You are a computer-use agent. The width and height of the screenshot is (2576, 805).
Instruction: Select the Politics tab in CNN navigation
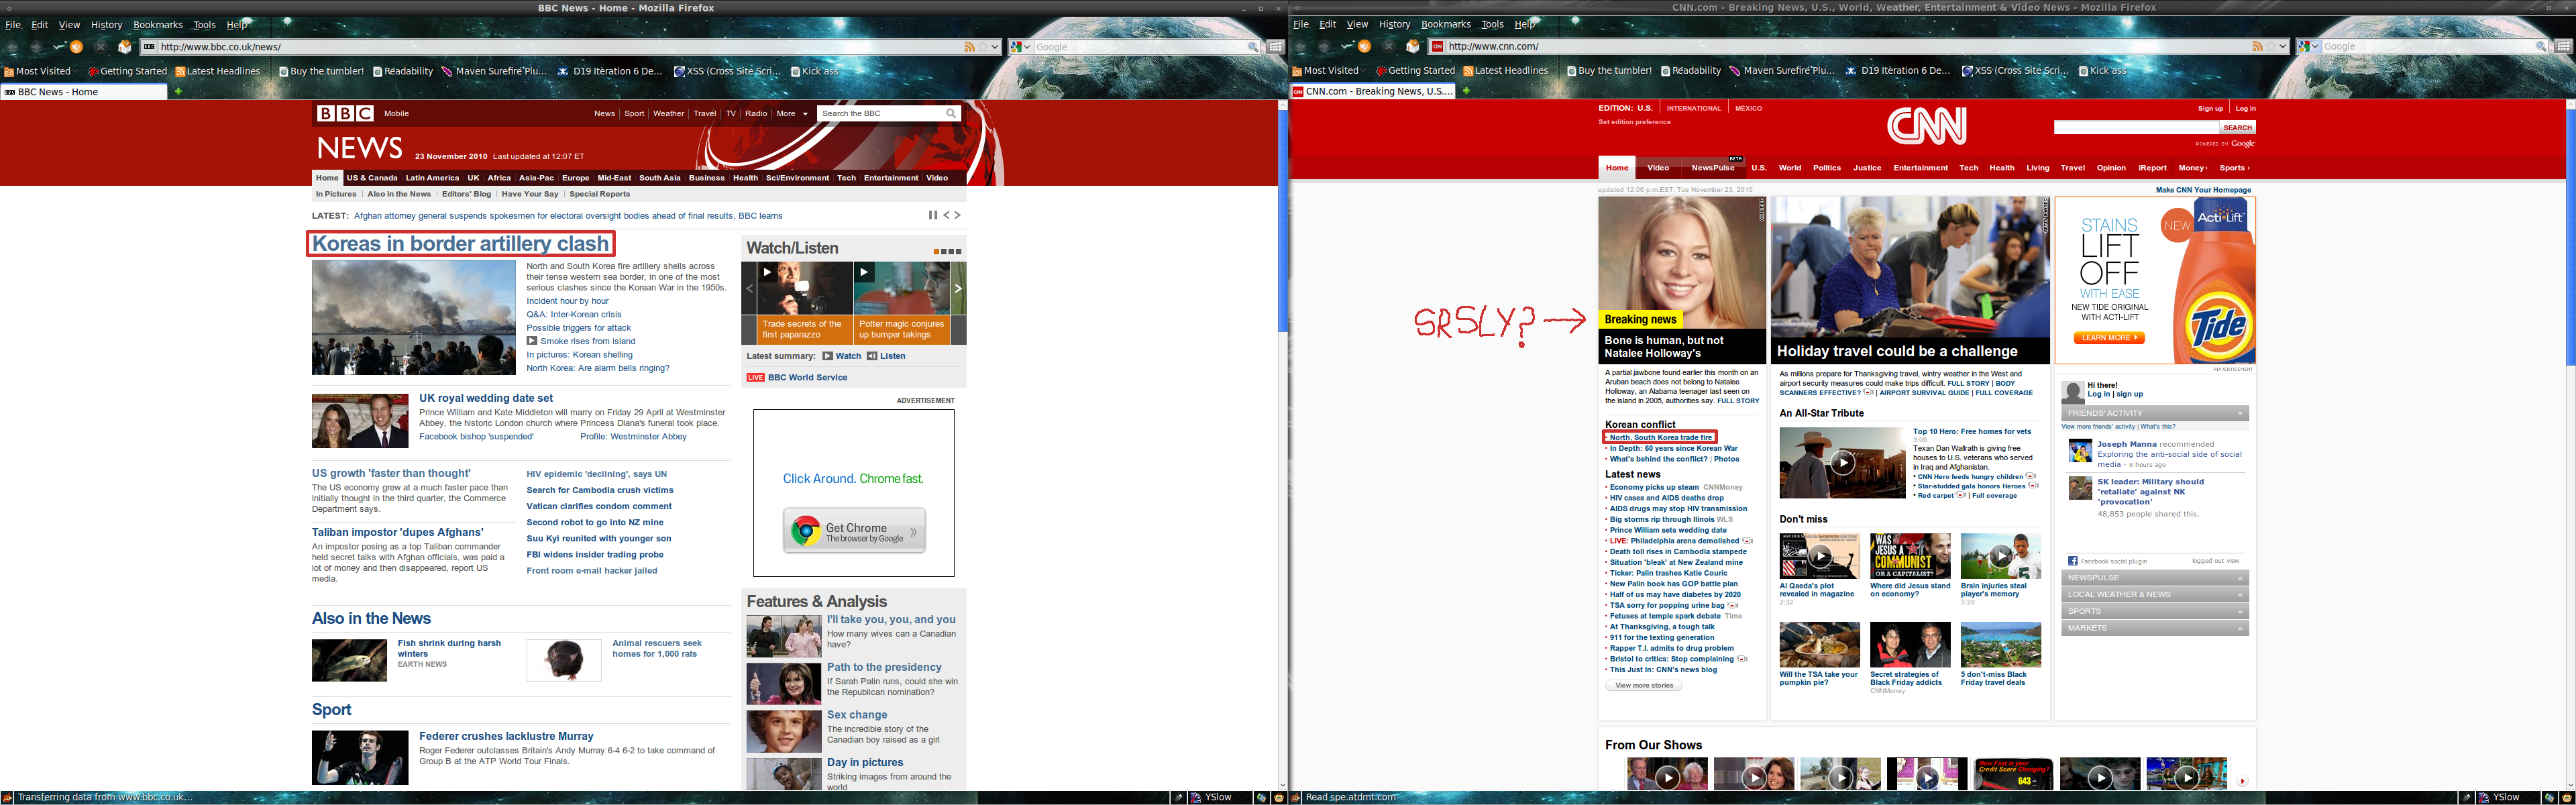click(1826, 168)
